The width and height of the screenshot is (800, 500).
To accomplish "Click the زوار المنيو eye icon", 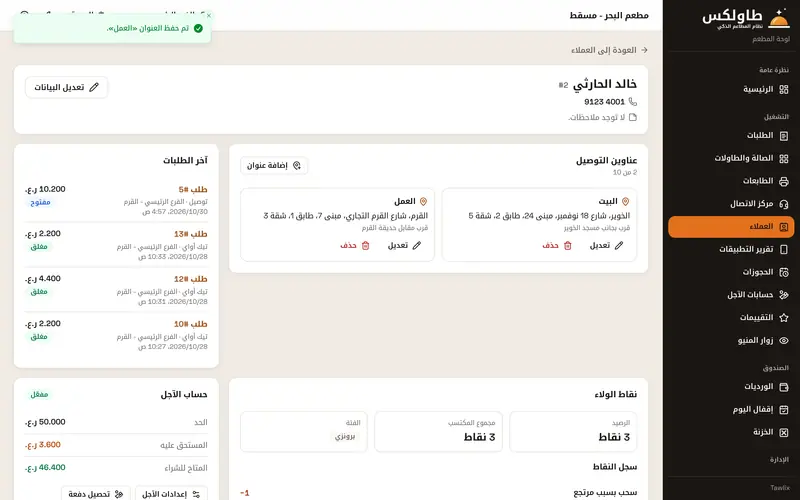I will tap(784, 340).
